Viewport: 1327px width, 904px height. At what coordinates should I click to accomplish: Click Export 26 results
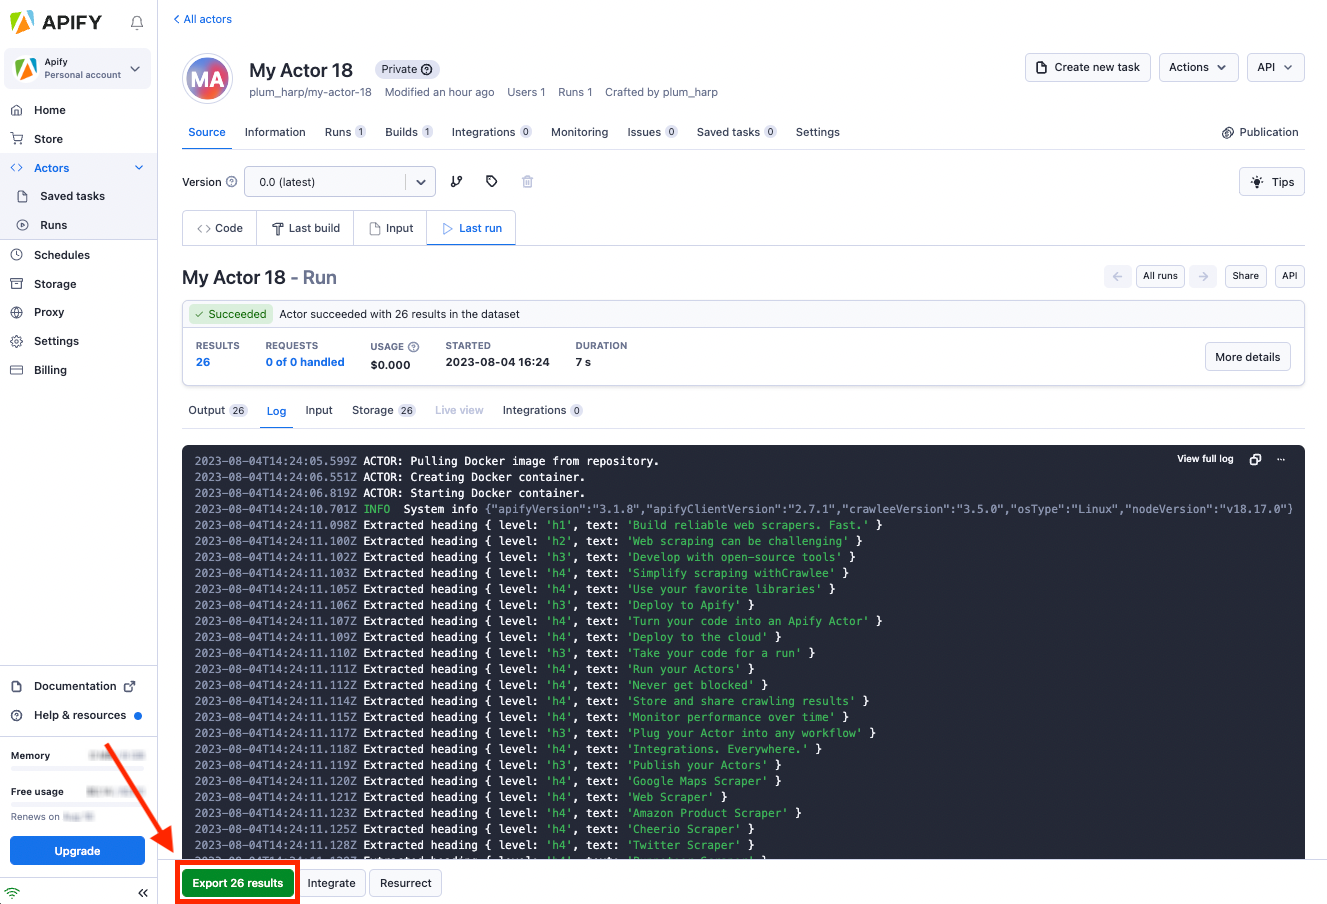(237, 883)
